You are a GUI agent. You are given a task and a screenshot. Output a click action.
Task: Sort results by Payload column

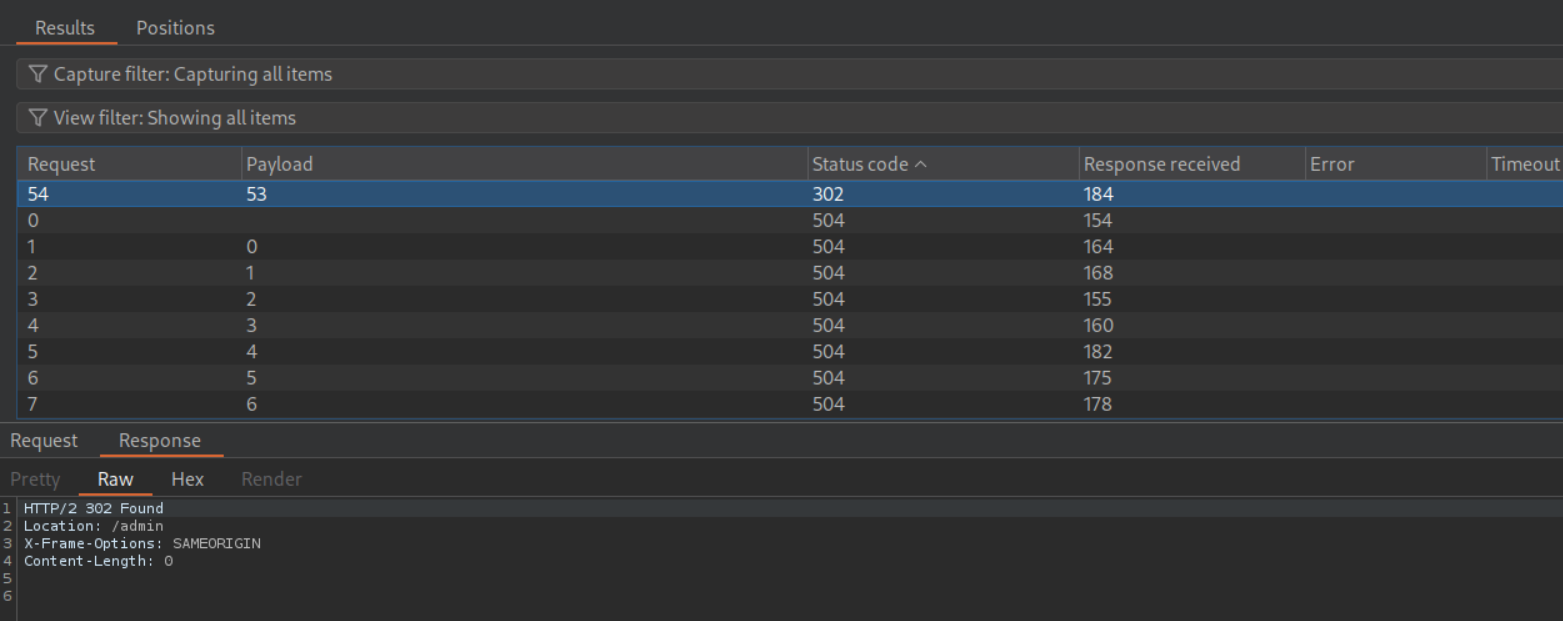pos(280,164)
